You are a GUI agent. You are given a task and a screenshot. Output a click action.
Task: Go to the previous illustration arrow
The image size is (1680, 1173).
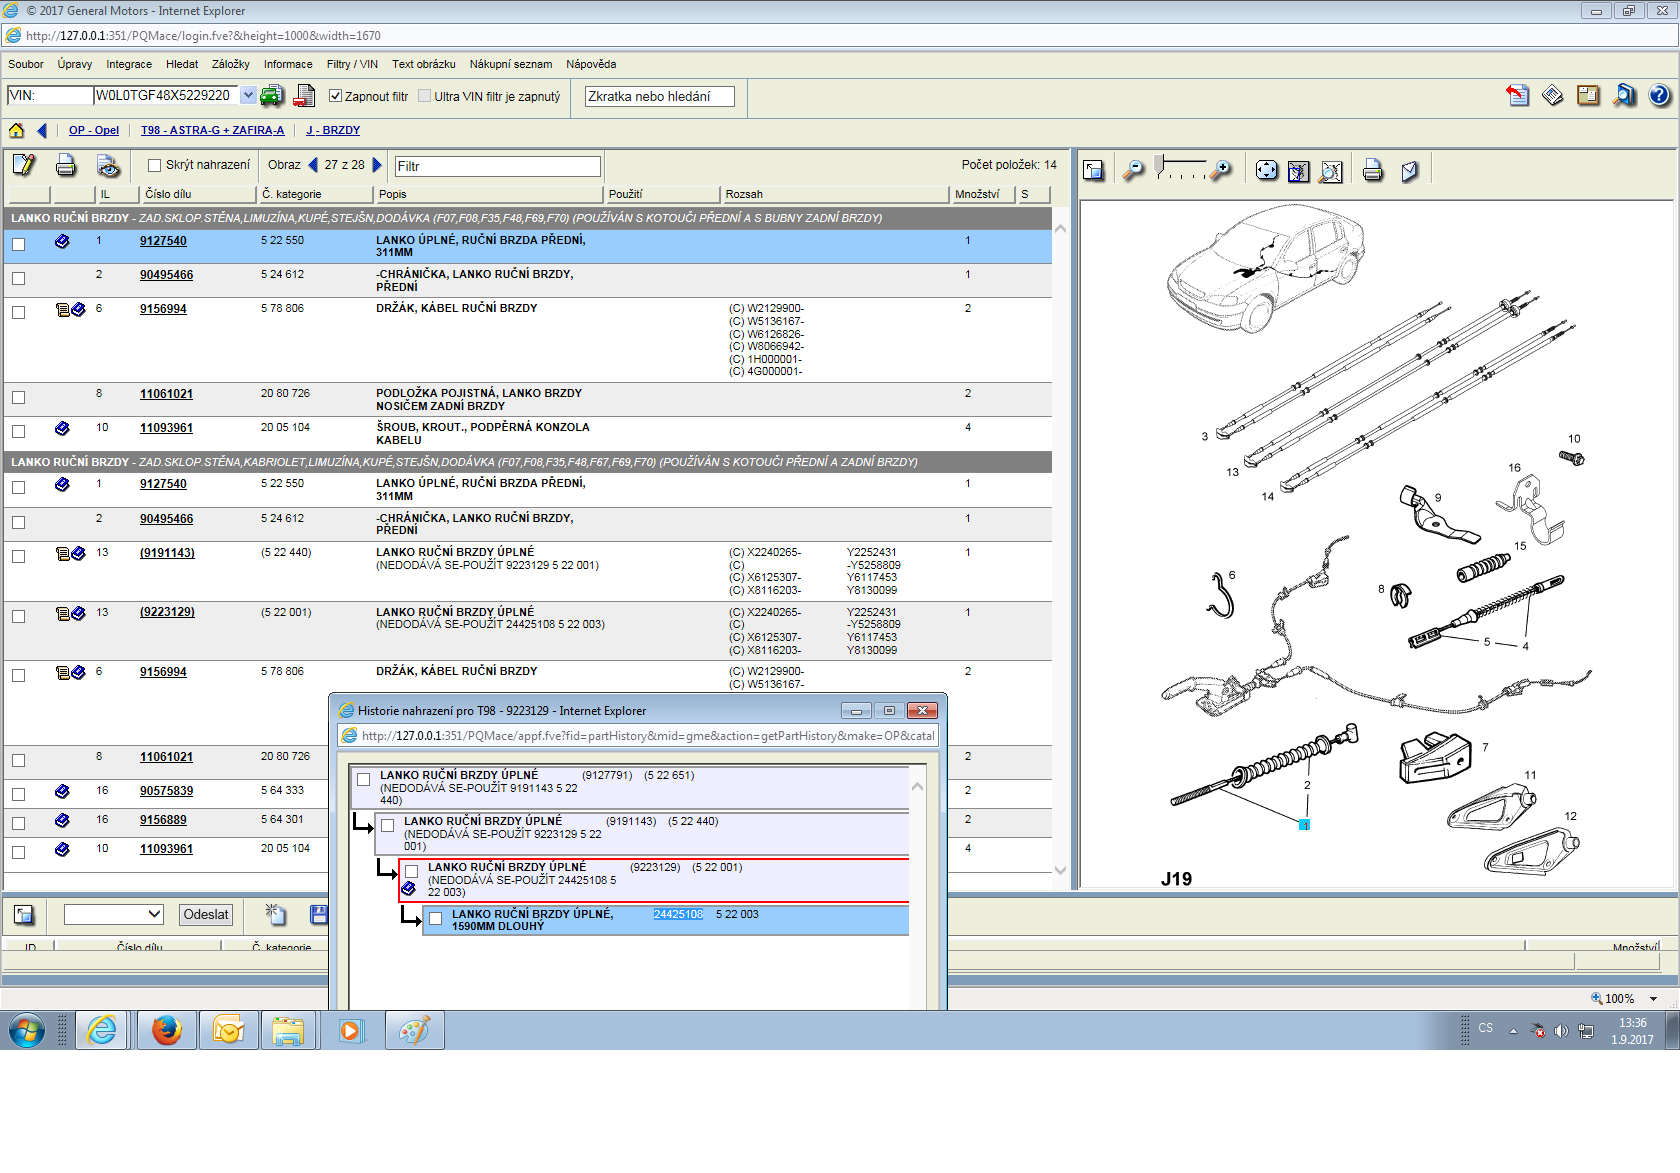click(313, 165)
